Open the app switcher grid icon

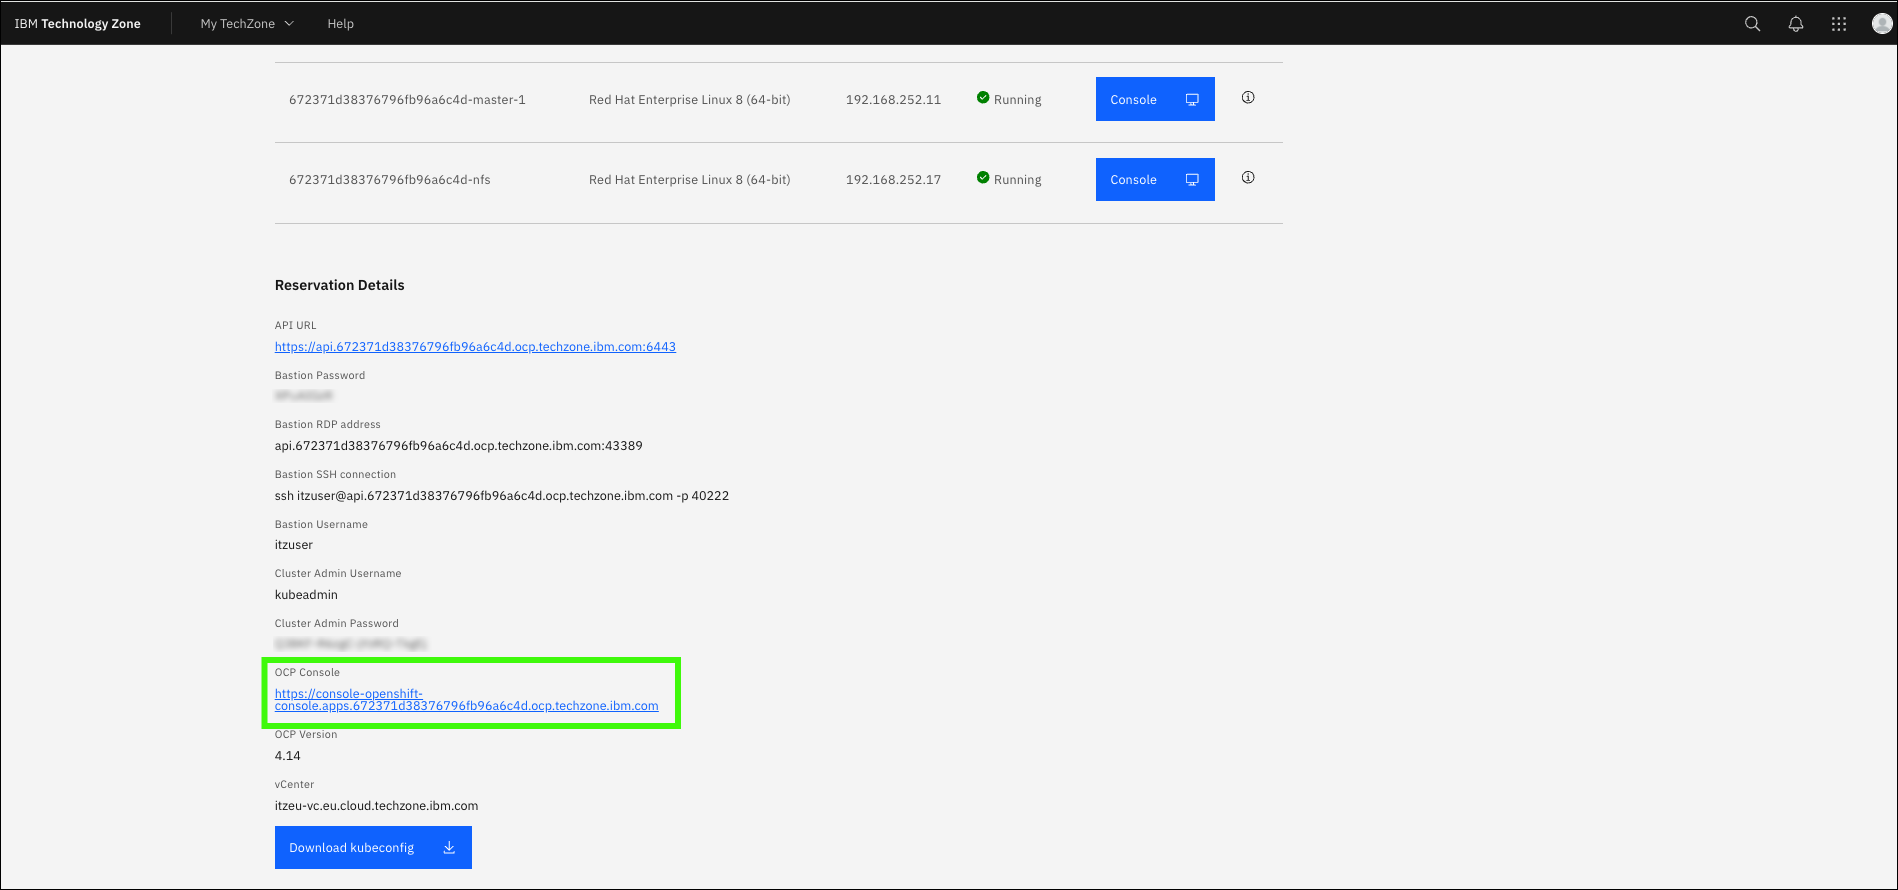[1839, 24]
